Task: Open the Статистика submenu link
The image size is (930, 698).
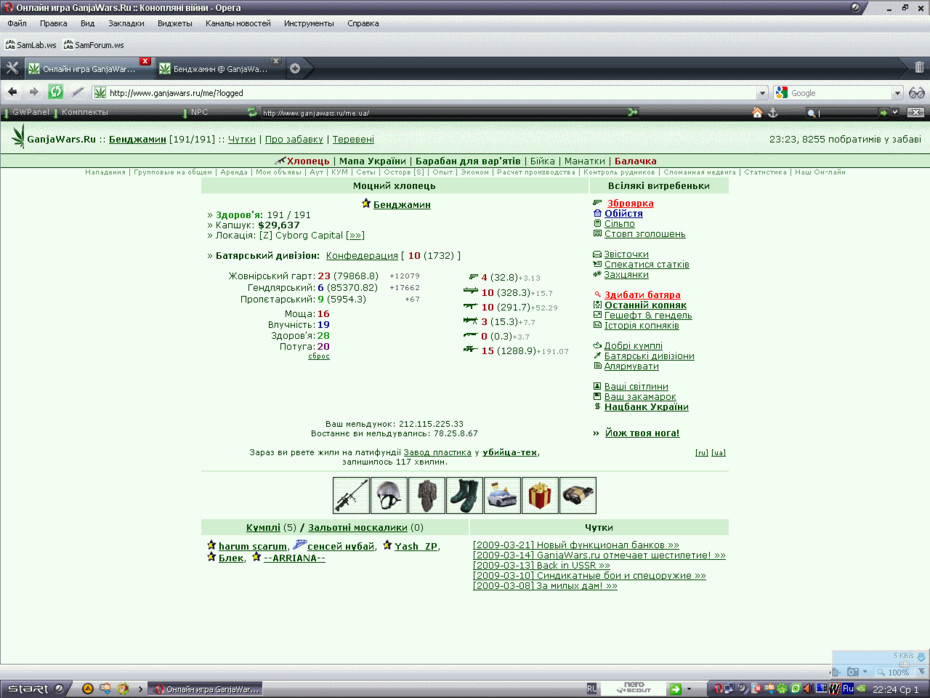Action: [765, 172]
